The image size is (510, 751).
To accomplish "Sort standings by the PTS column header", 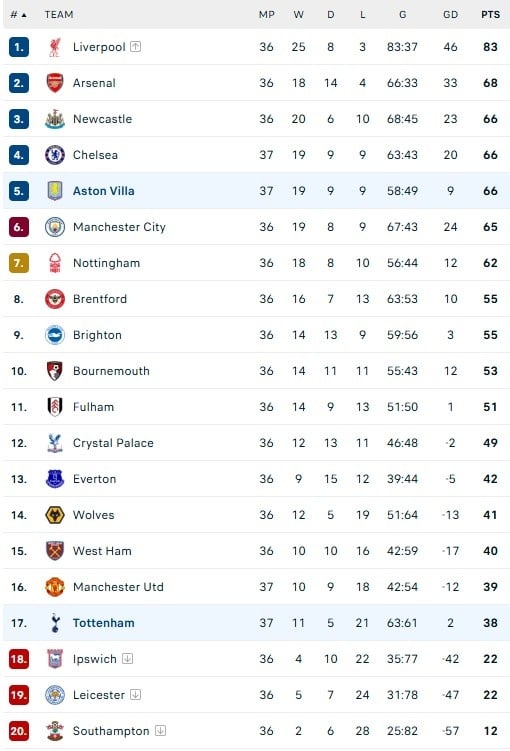I will [490, 14].
